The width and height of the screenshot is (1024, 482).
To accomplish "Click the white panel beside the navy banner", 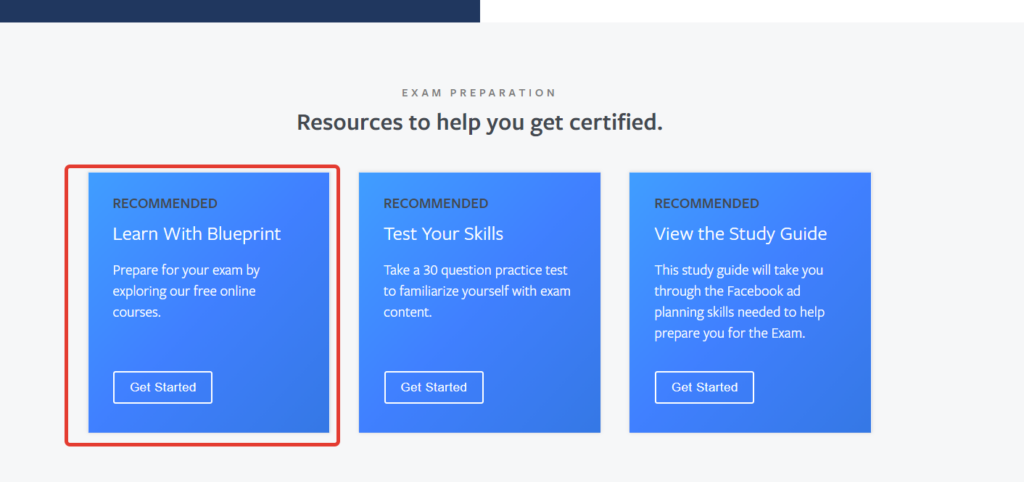I will coord(750,10).
